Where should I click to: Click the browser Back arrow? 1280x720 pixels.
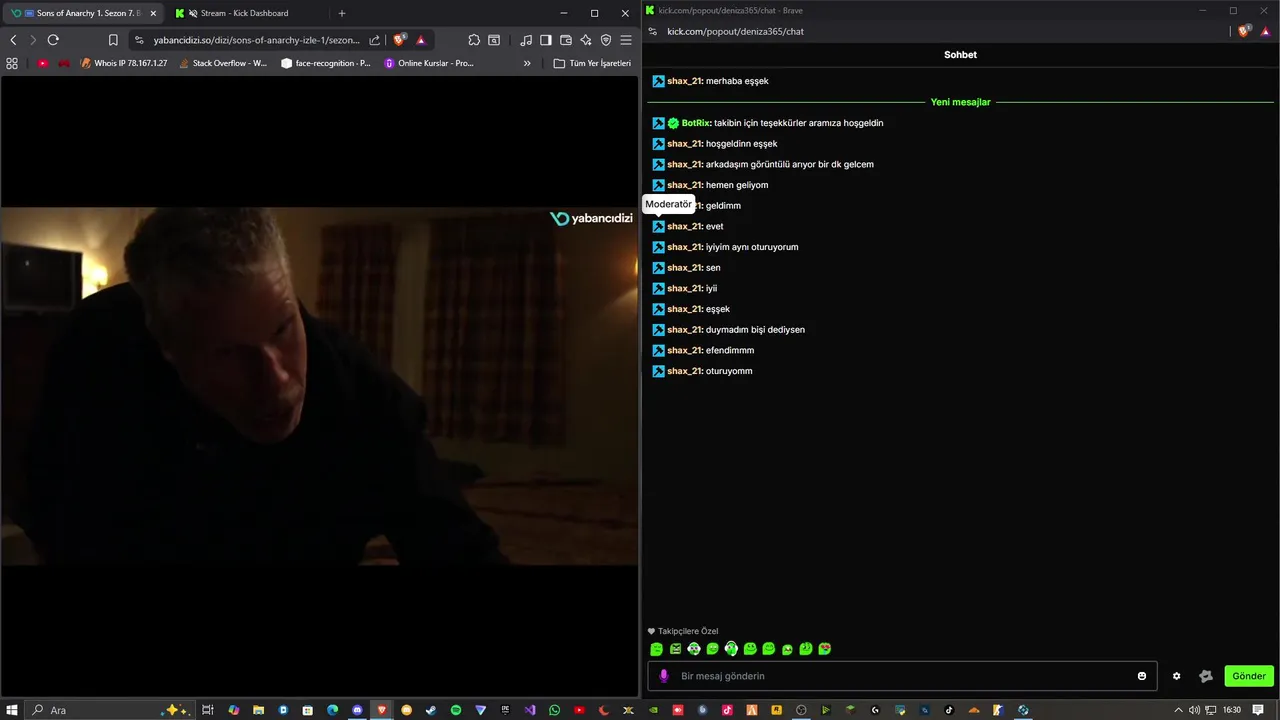[x=13, y=40]
